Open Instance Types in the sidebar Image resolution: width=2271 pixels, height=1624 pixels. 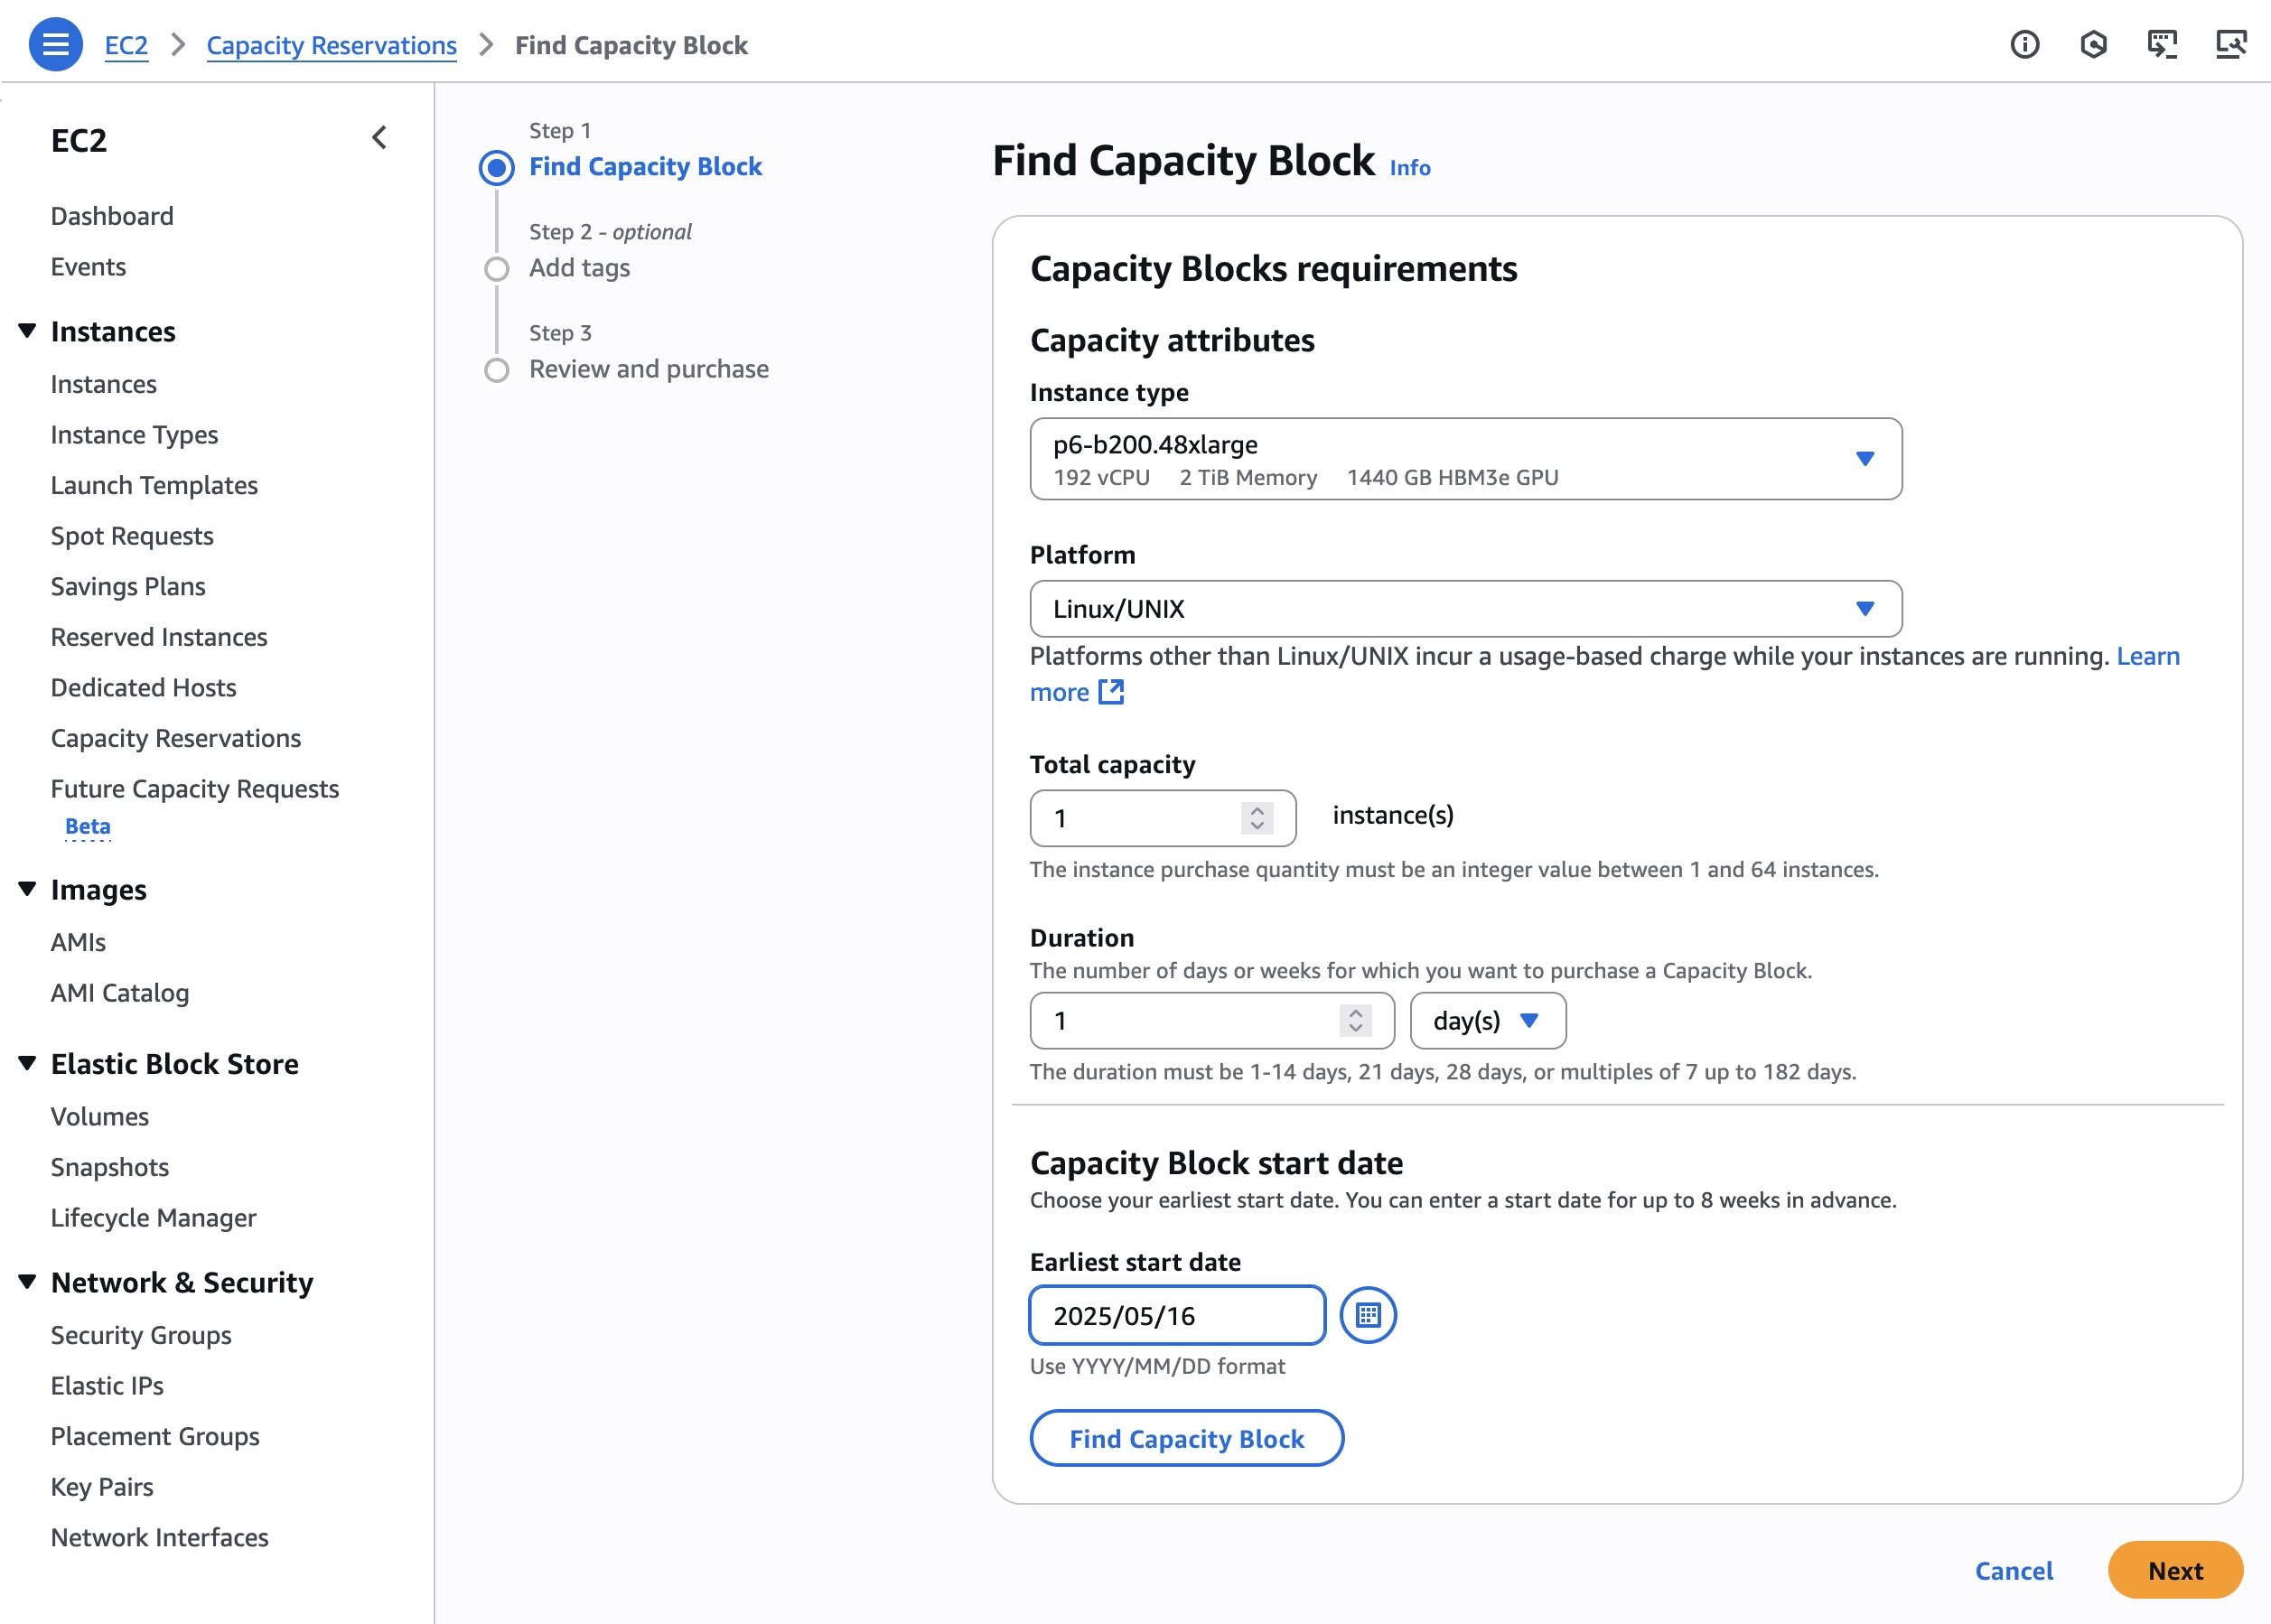click(134, 435)
